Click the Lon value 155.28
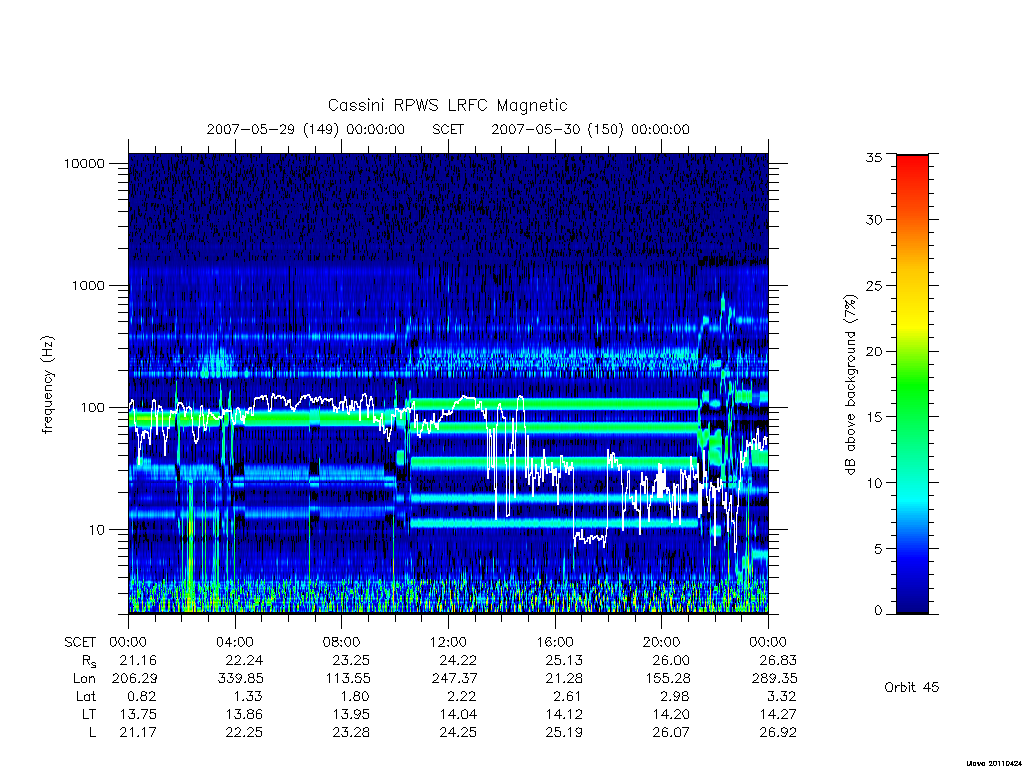Screen dimensions: 1024x768 [x=668, y=679]
